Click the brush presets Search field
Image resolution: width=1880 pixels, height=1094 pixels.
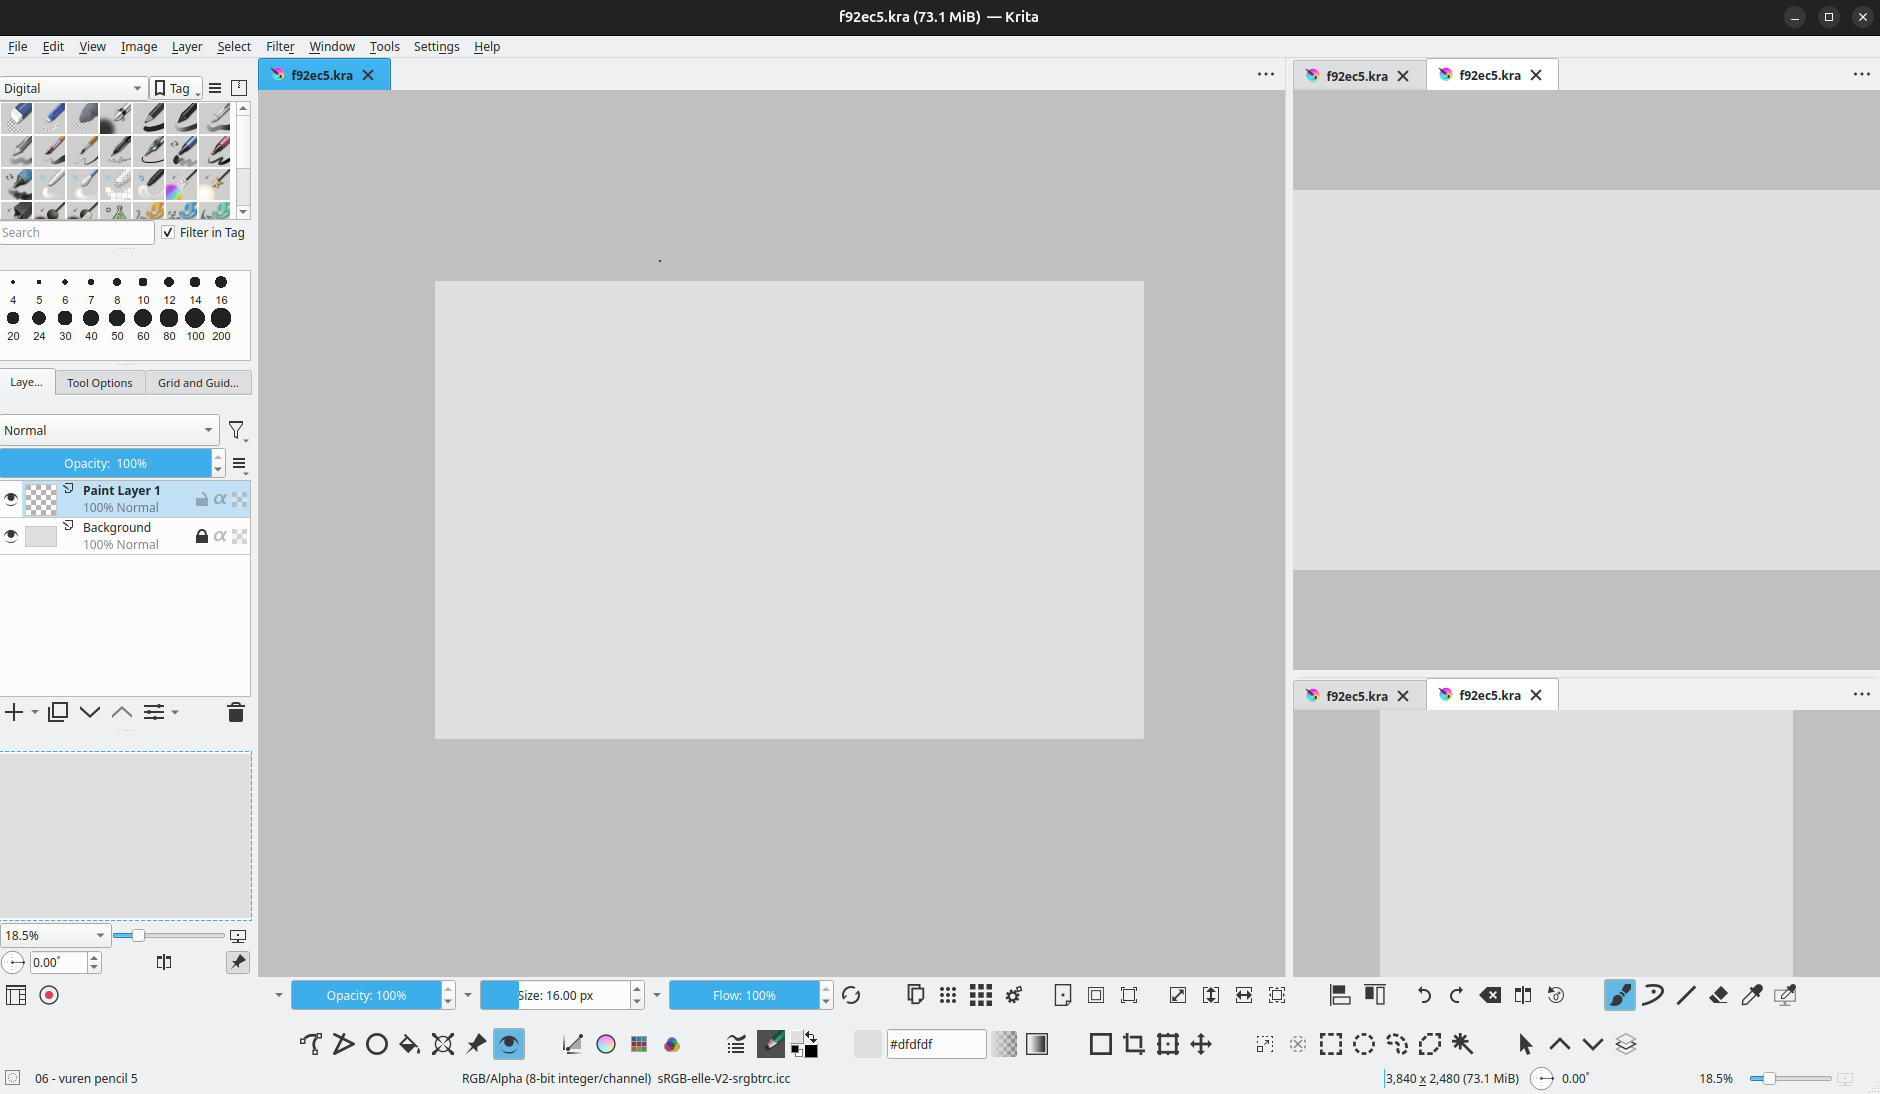(x=76, y=232)
